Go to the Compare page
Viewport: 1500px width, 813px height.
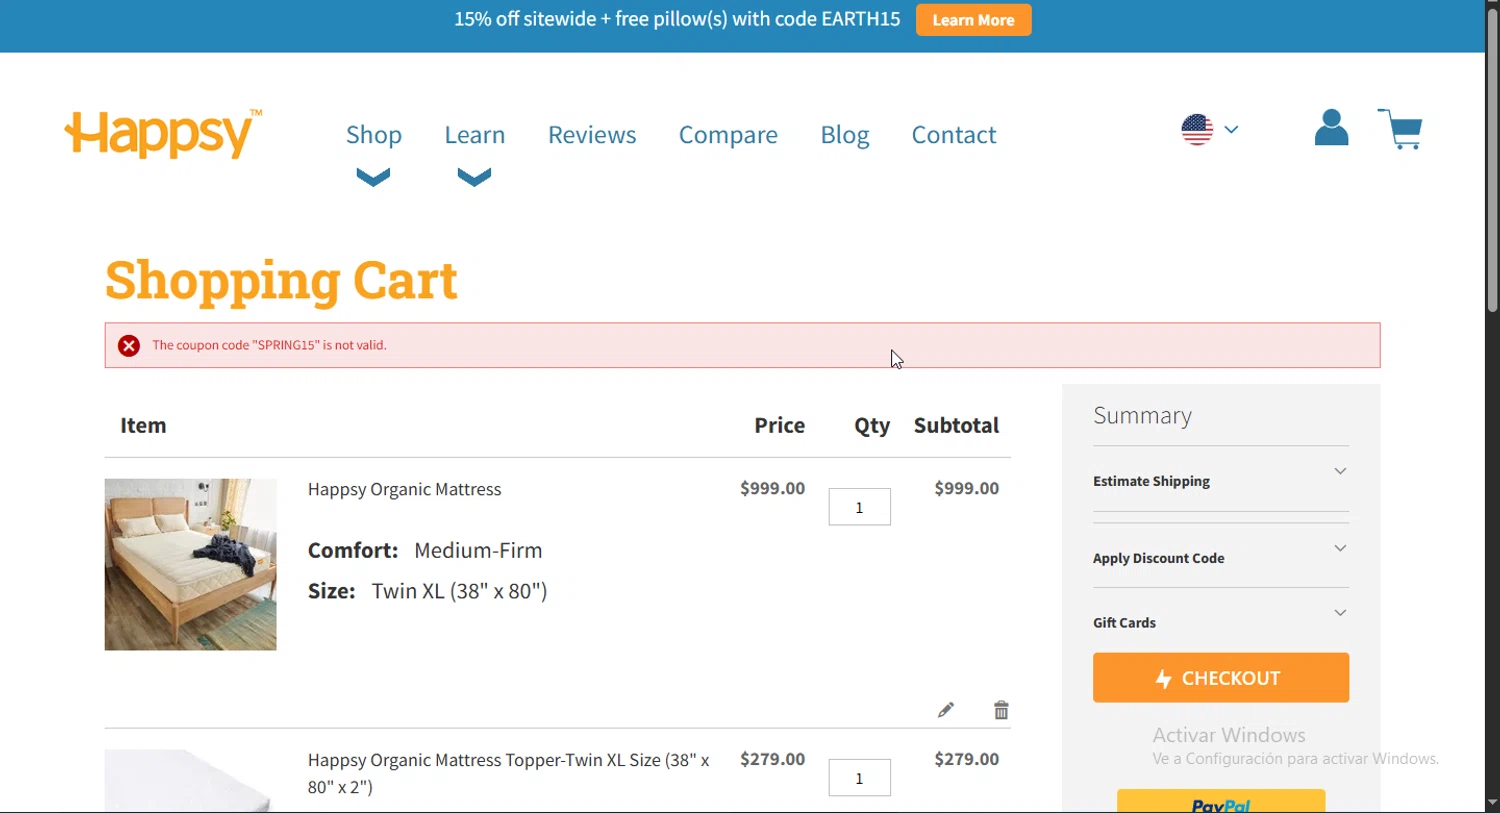tap(728, 135)
